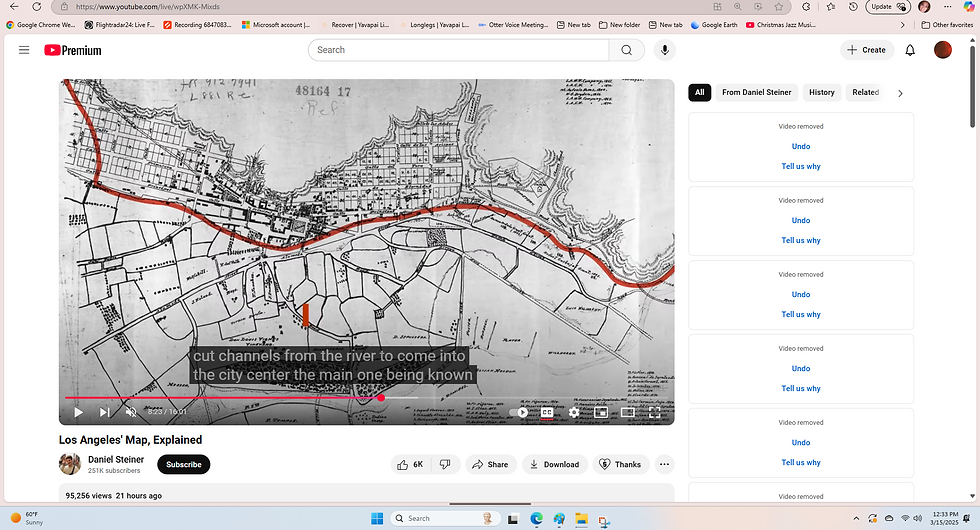Select From Daniel Steiner chip
Screen dimensions: 980x530
click(x=756, y=92)
